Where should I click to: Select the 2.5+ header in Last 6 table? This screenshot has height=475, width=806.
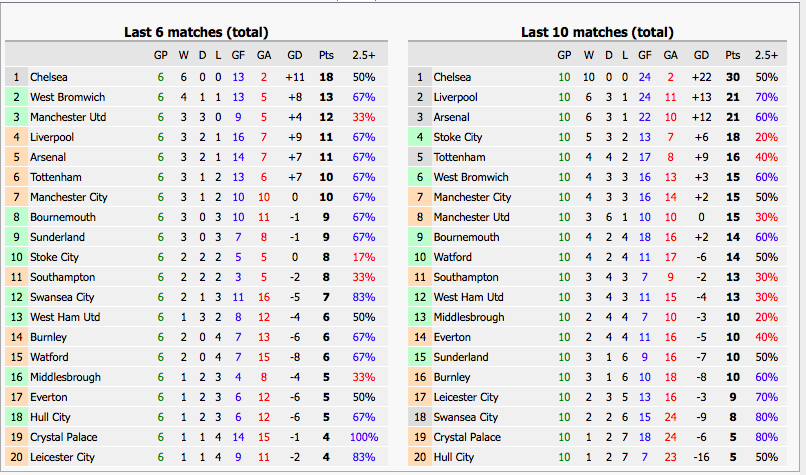point(363,55)
